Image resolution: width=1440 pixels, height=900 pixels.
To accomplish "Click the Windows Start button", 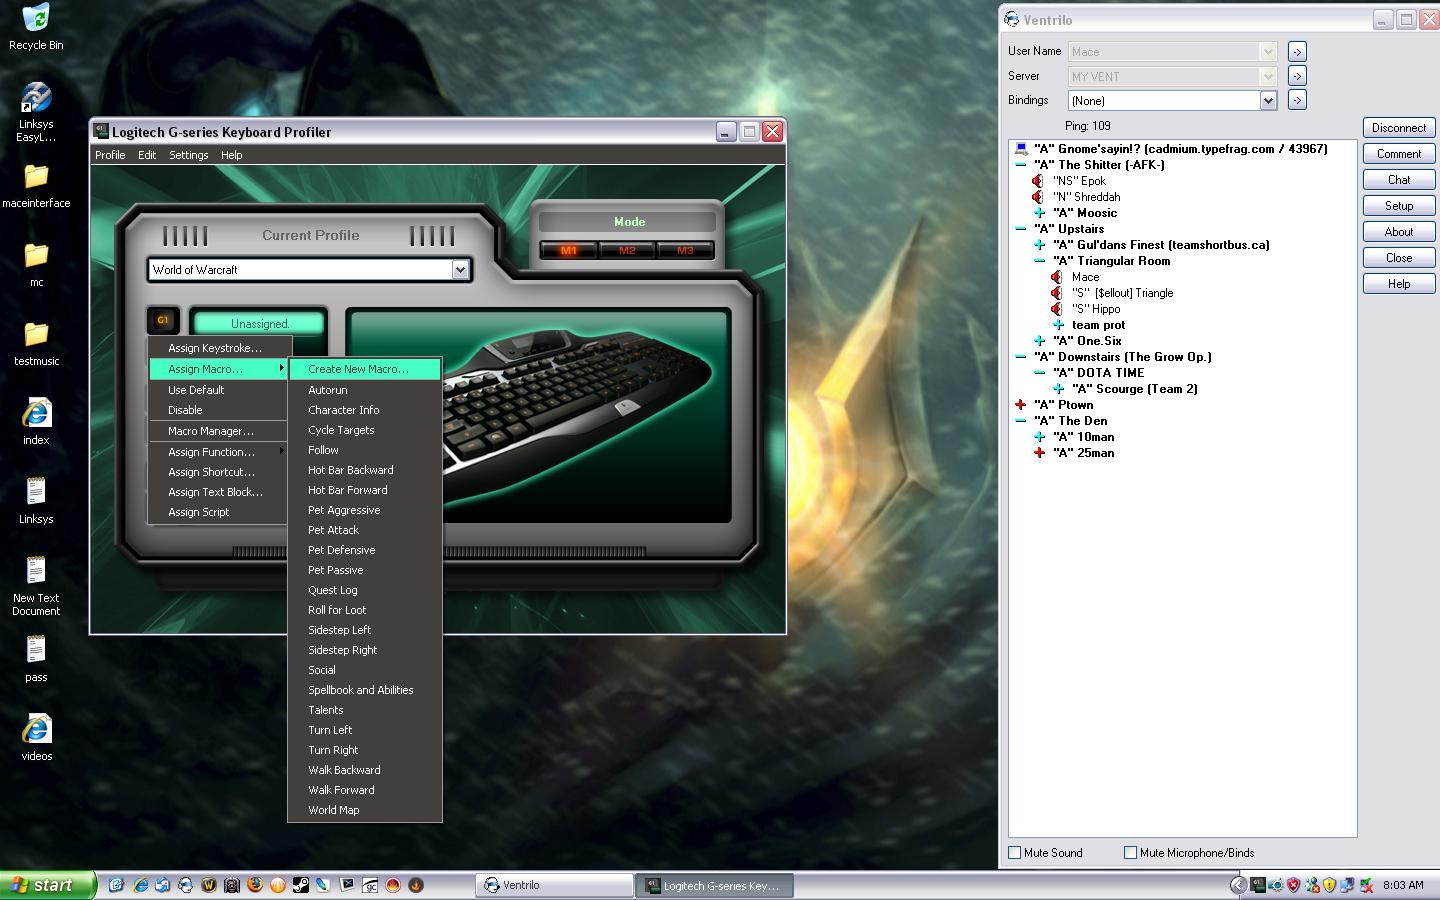I will click(x=47, y=885).
